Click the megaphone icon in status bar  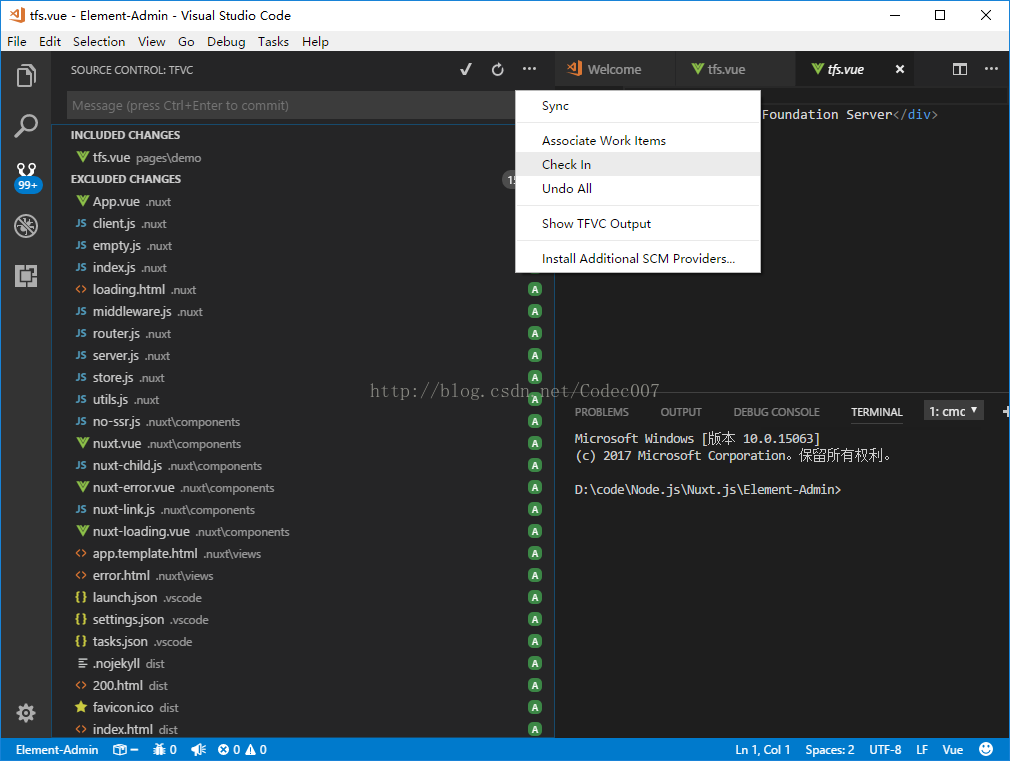click(198, 749)
